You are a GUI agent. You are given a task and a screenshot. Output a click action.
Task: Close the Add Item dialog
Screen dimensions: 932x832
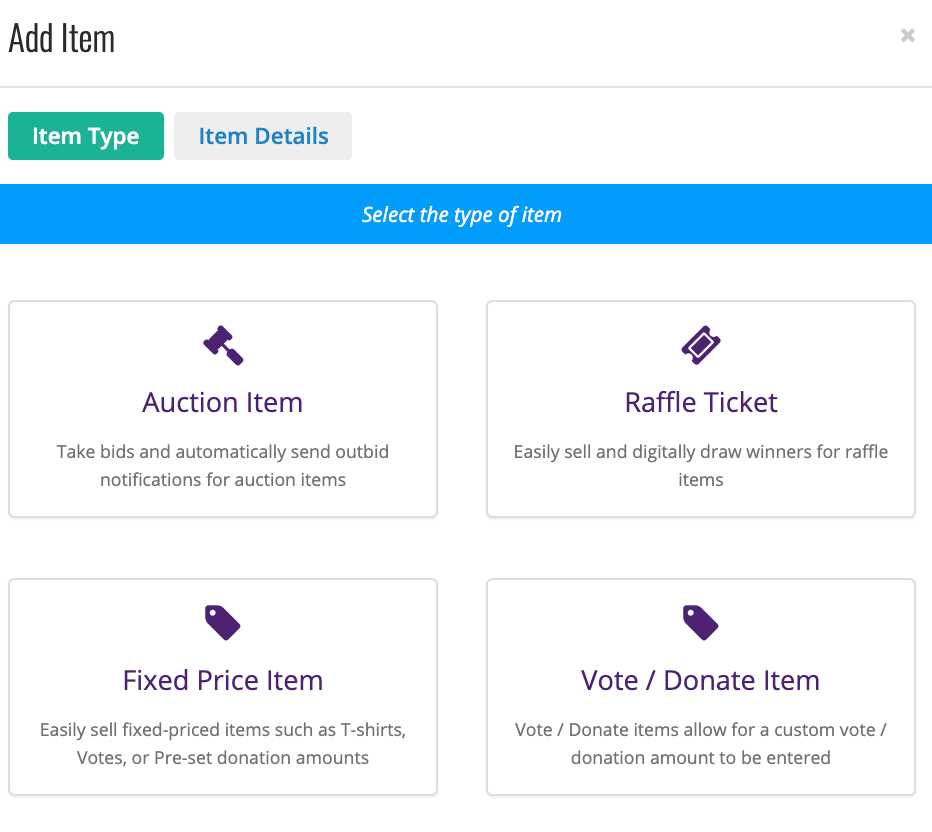(x=908, y=36)
